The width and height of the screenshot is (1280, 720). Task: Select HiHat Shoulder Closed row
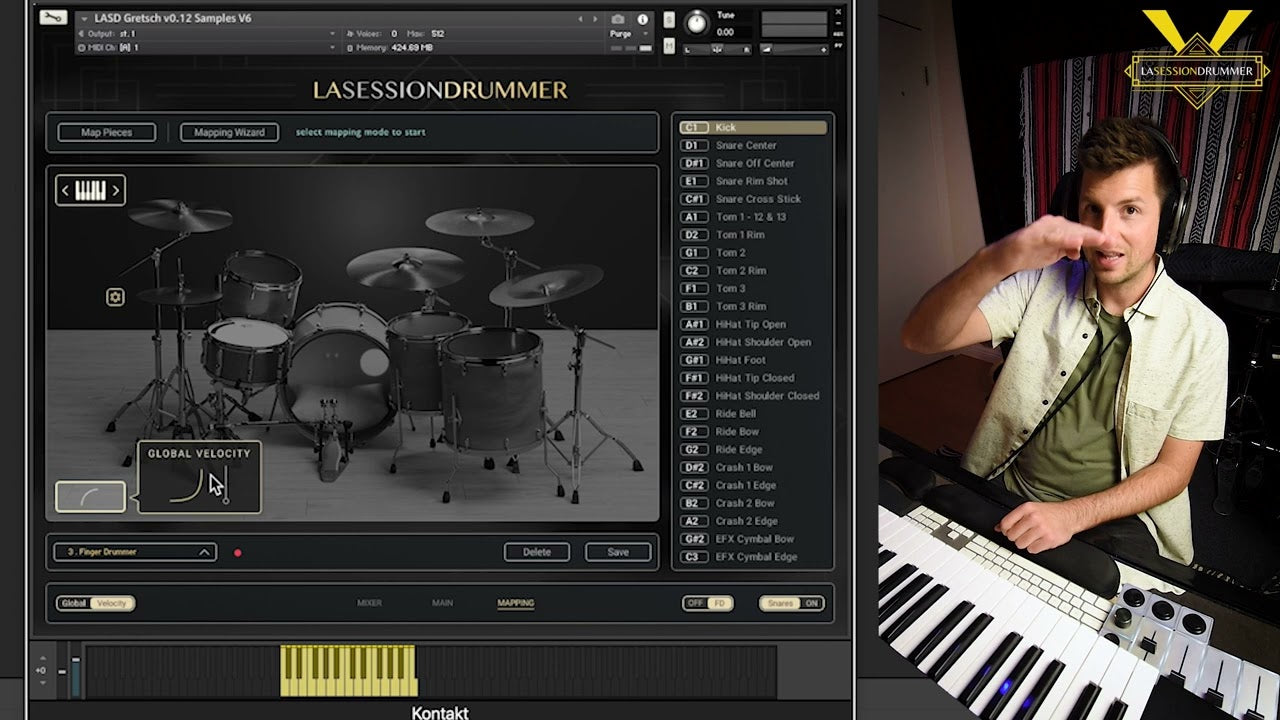753,396
